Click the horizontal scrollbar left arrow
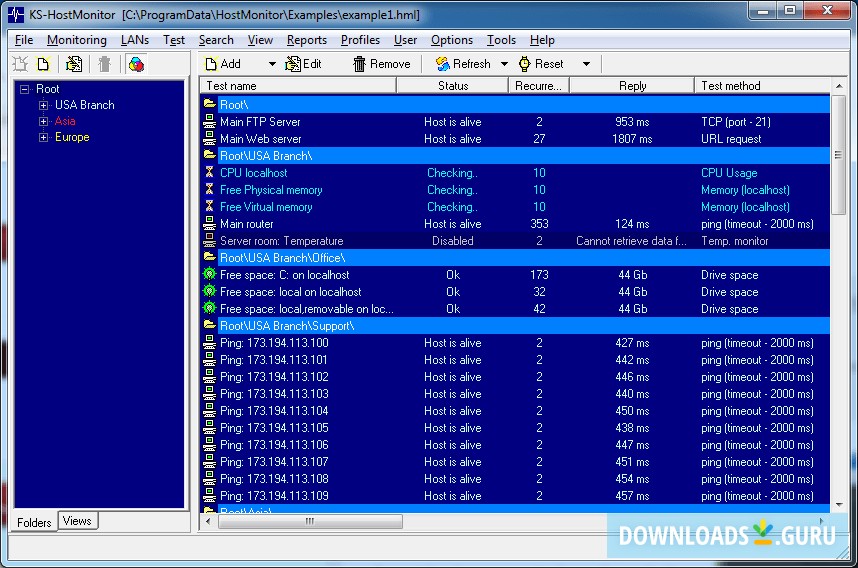This screenshot has height=568, width=858. click(208, 521)
